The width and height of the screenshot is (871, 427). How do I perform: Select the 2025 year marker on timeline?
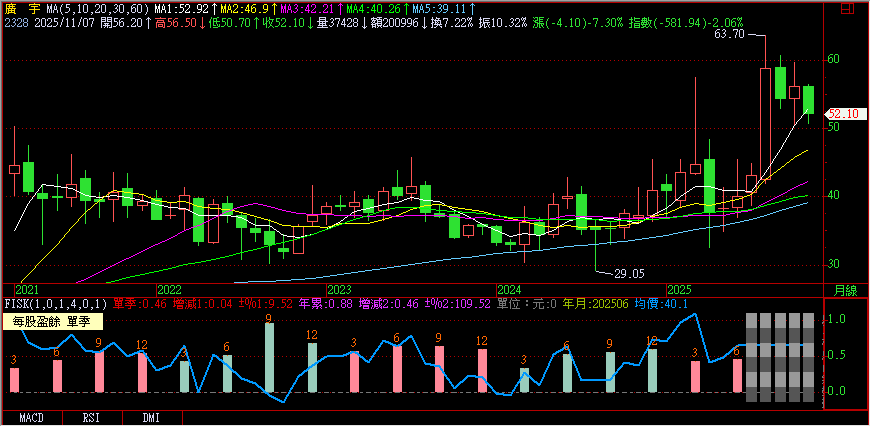681,289
